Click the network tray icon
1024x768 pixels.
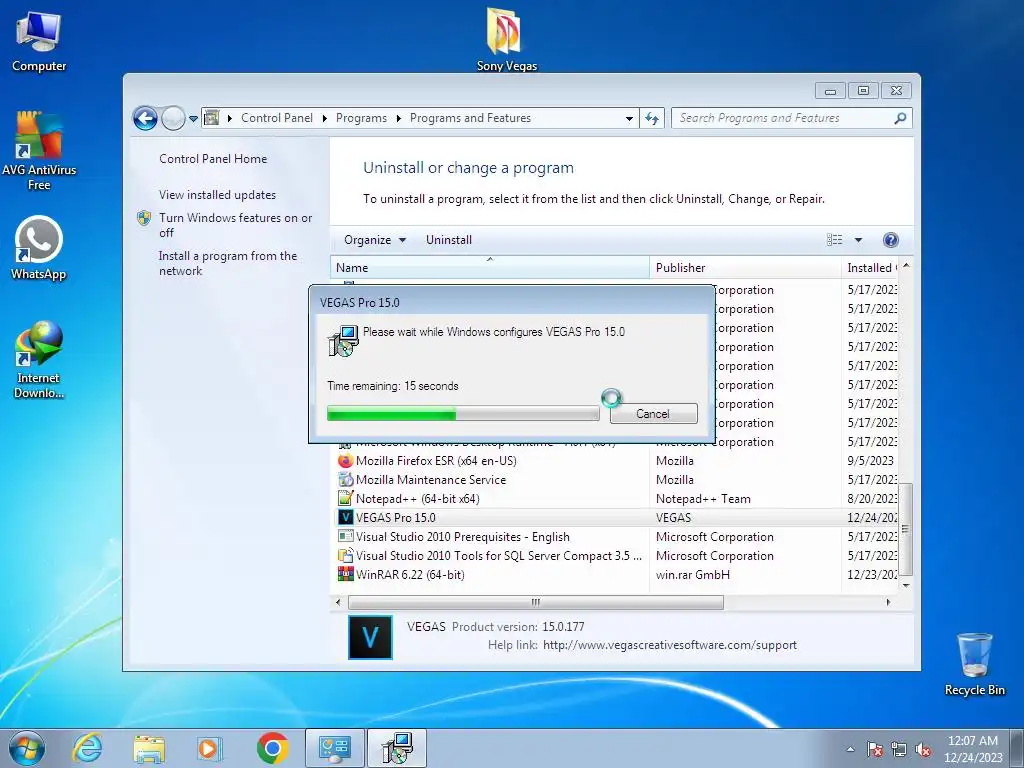point(899,749)
